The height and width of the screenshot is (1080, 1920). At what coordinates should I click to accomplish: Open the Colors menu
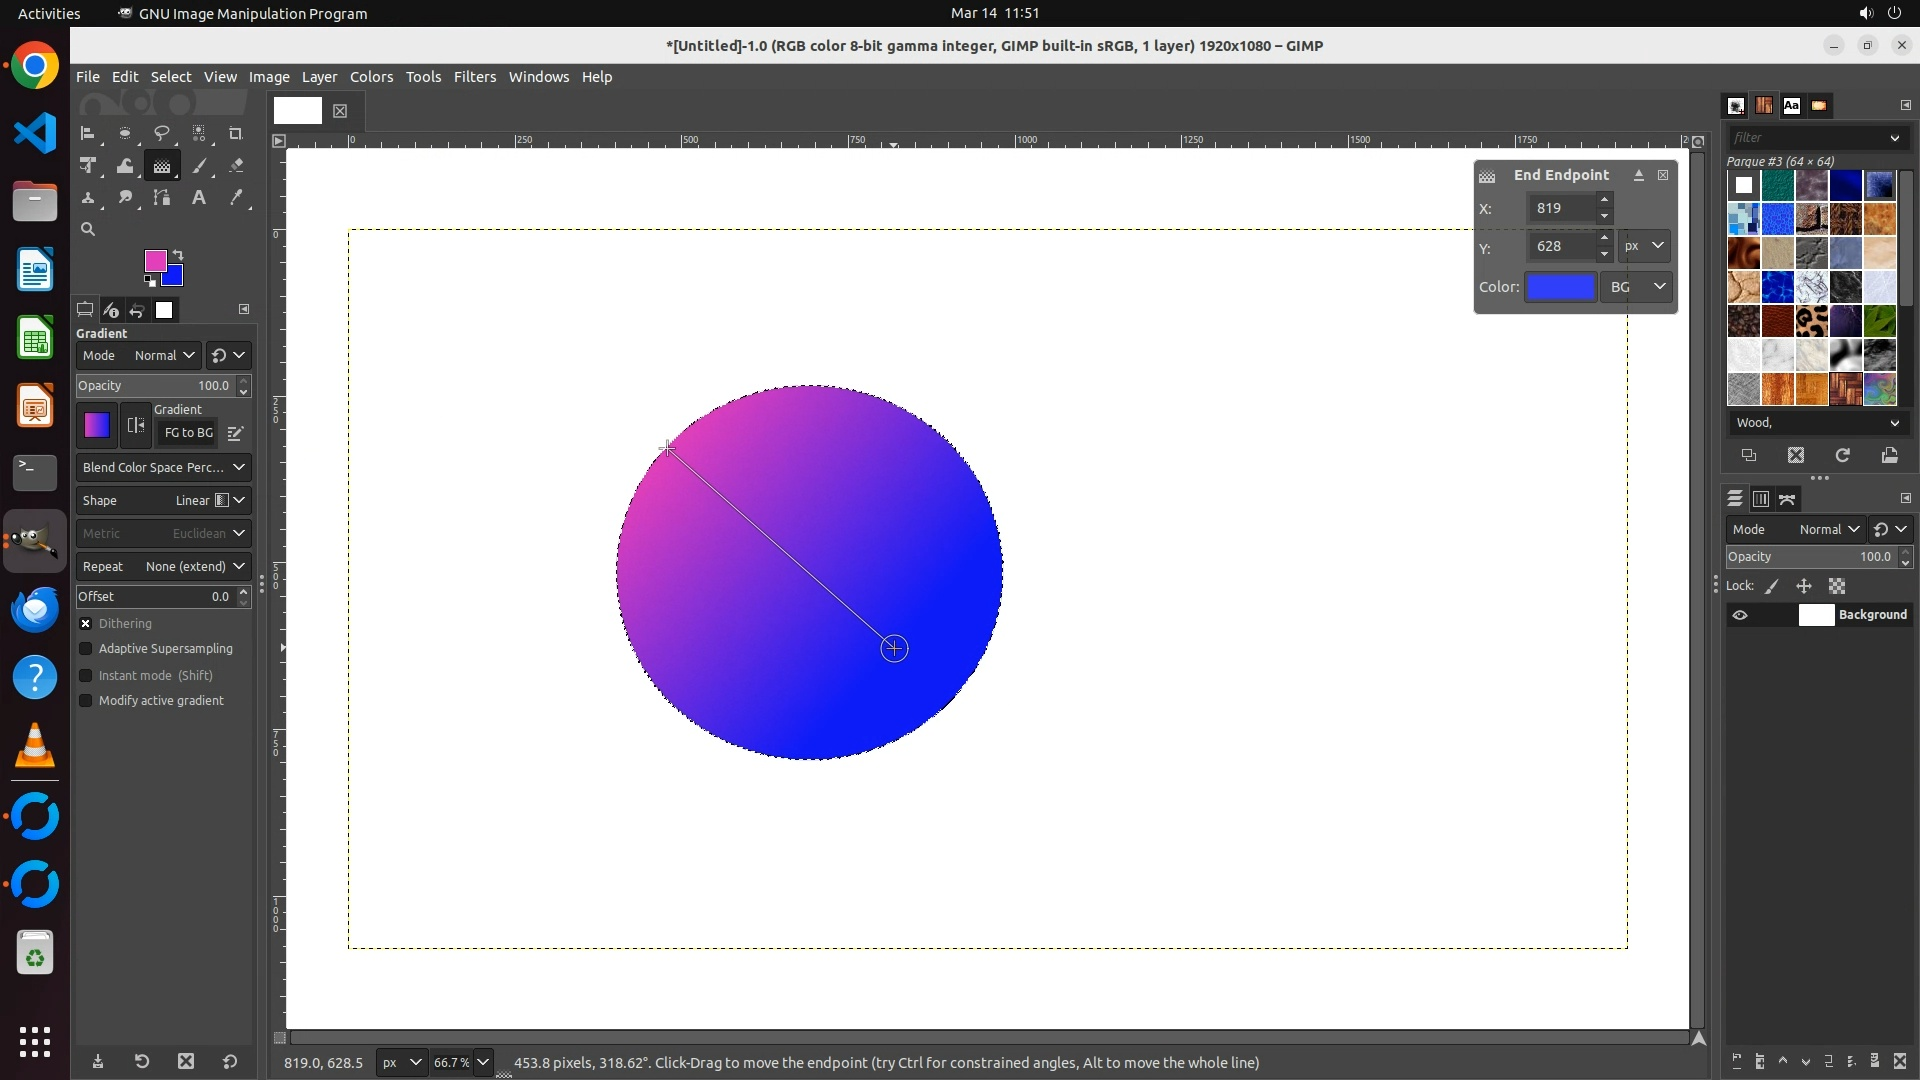point(371,77)
